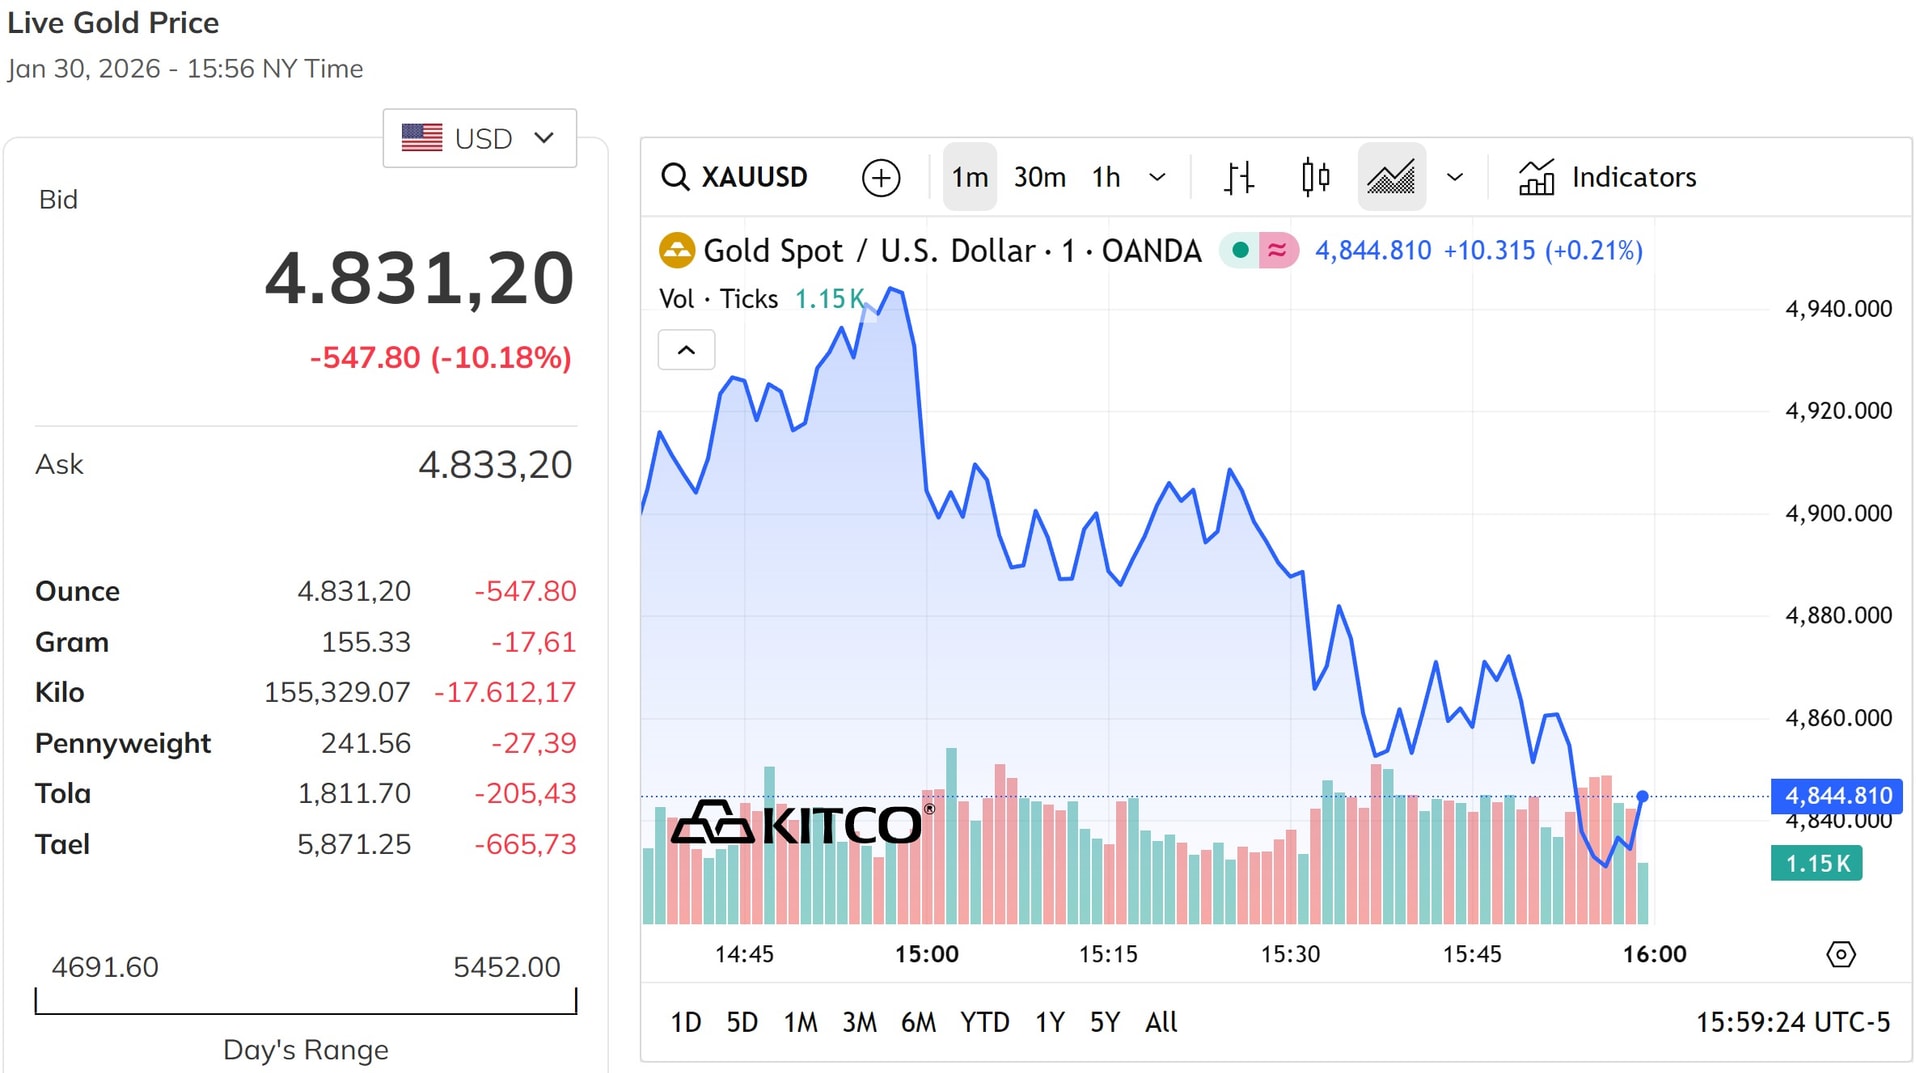The width and height of the screenshot is (1920, 1073).
Task: Toggle the green market status dot
Action: click(x=1240, y=250)
